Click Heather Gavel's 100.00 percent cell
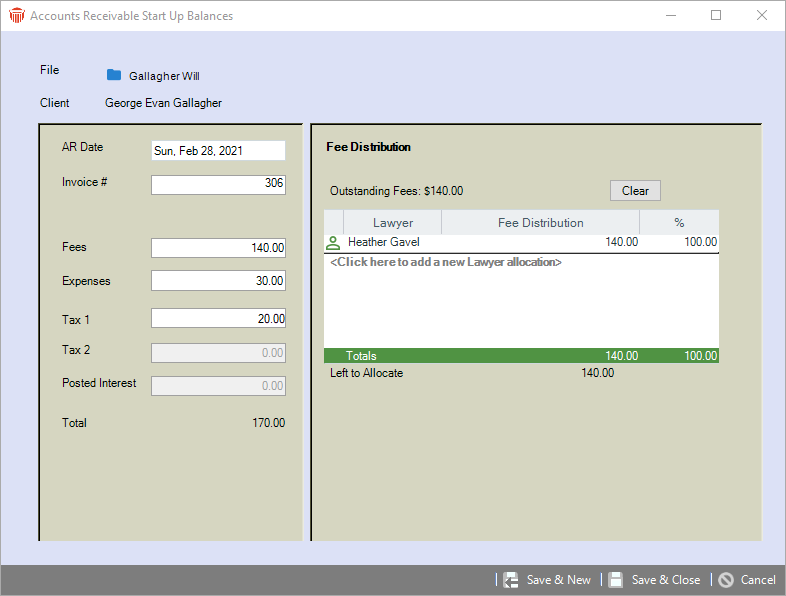786x596 pixels. click(679, 242)
